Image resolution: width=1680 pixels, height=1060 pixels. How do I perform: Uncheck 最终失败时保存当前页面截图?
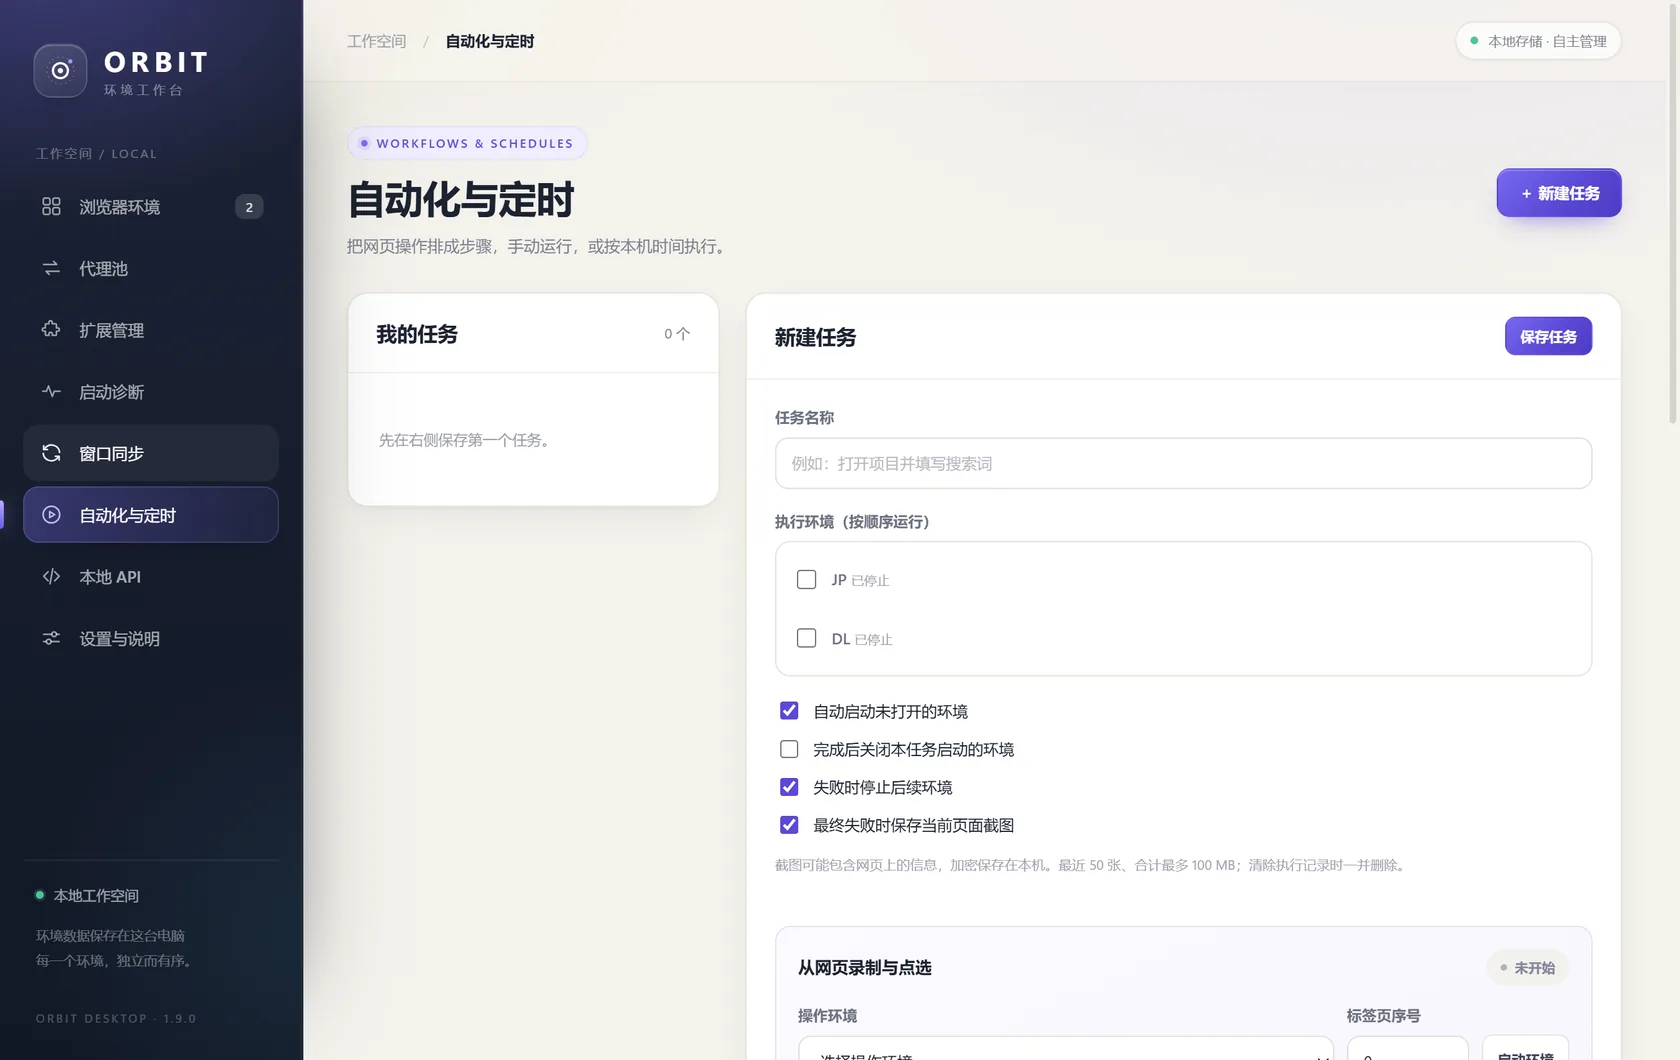click(789, 825)
